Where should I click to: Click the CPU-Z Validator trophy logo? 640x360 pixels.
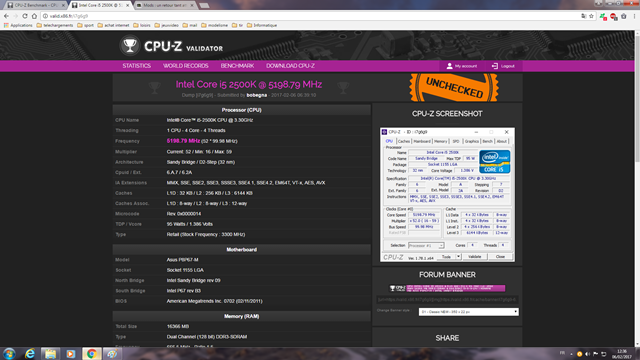tap(130, 46)
